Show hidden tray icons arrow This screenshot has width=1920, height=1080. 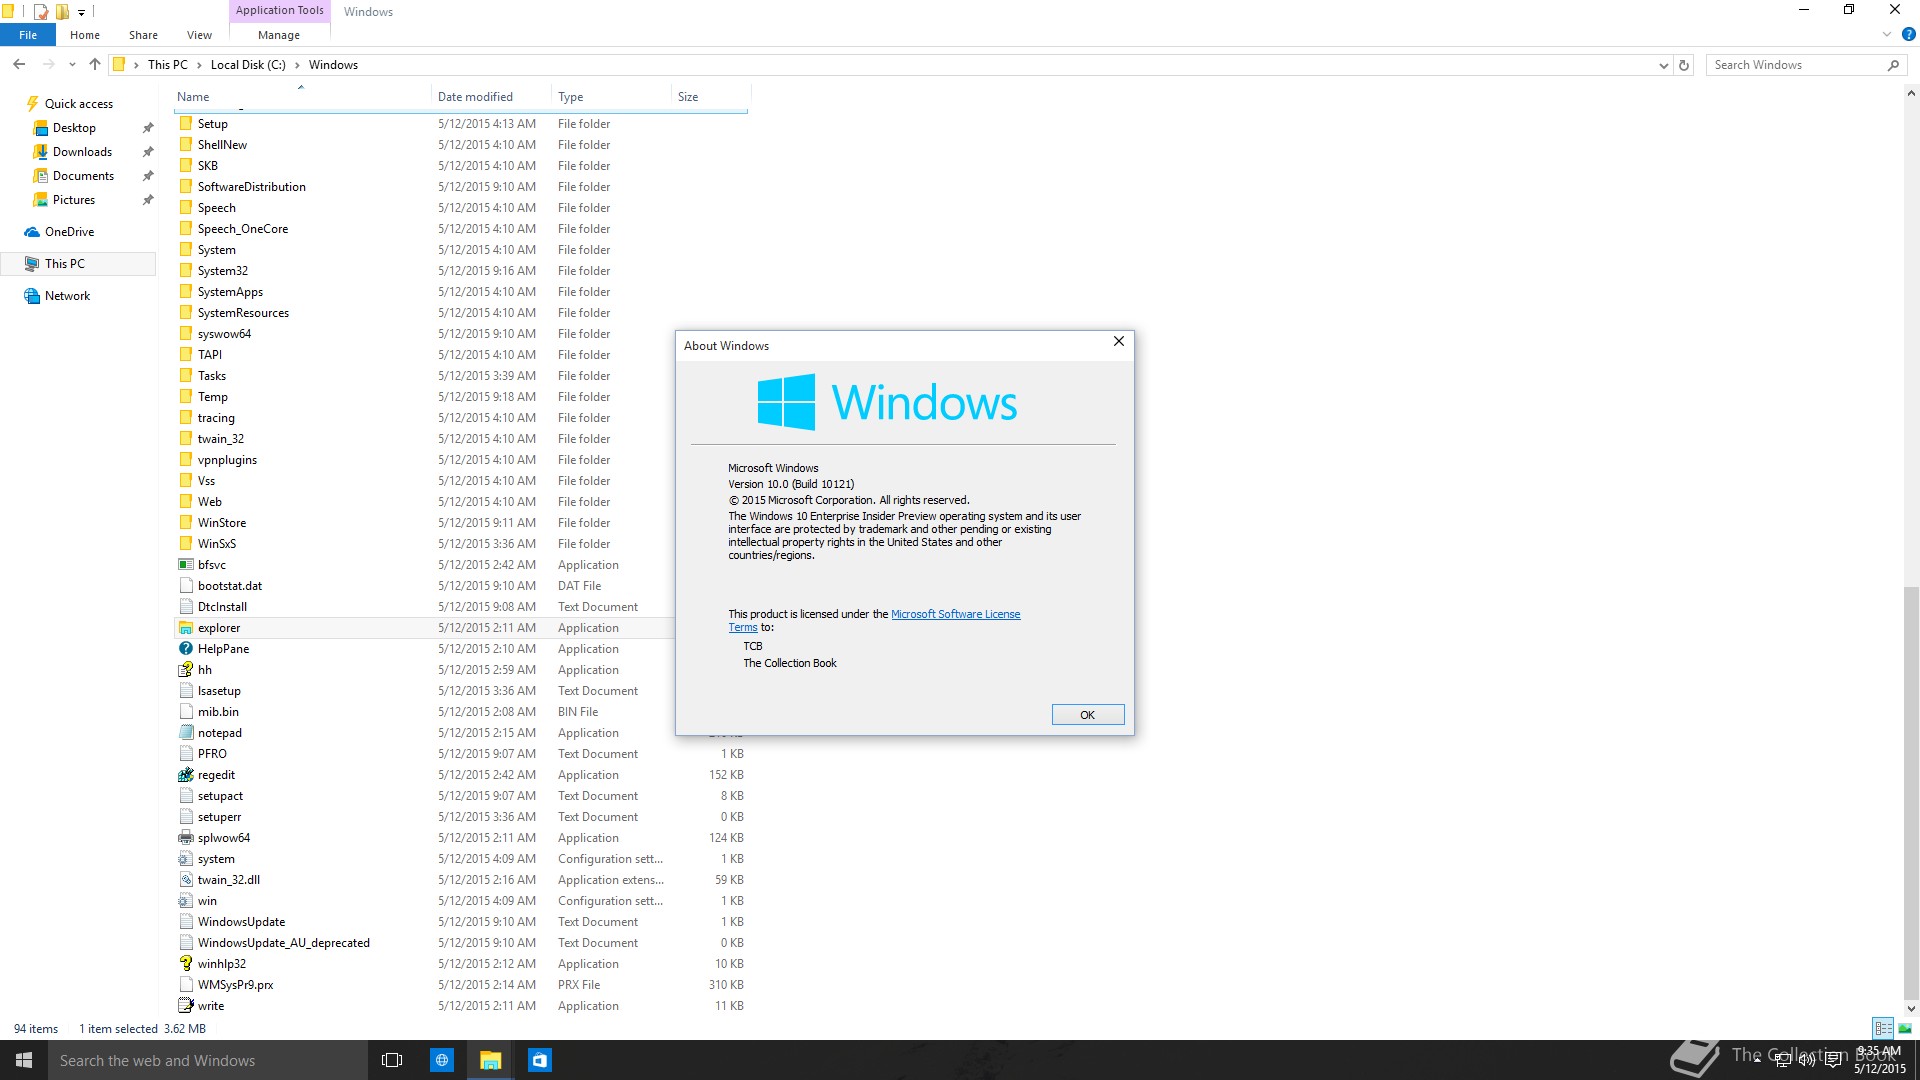pos(1757,1060)
